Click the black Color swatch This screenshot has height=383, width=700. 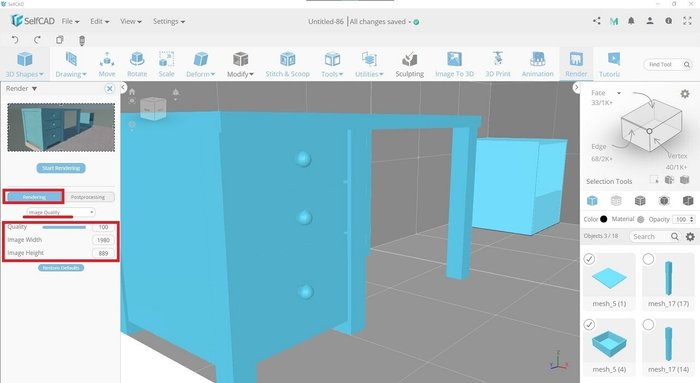[x=604, y=219]
